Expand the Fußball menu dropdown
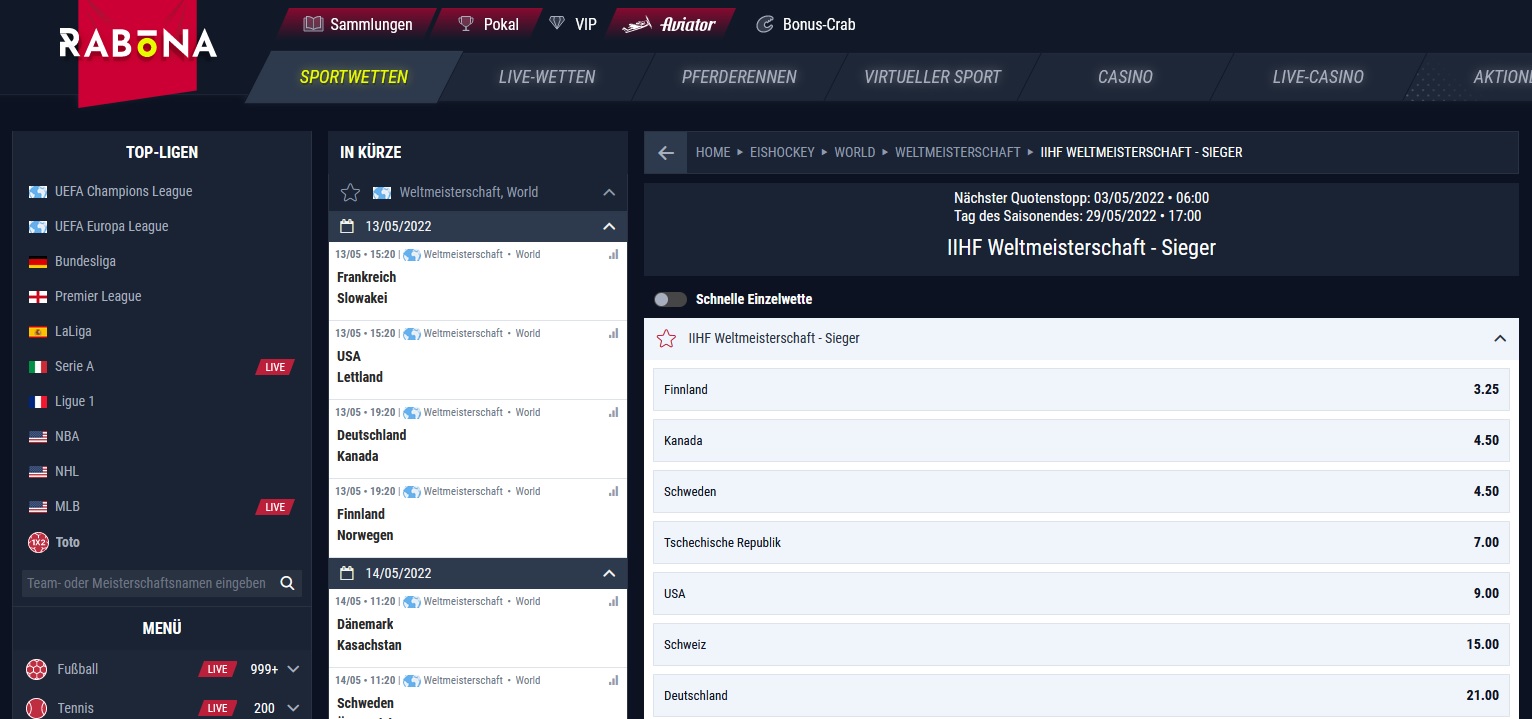Image resolution: width=1532 pixels, height=719 pixels. 293,669
